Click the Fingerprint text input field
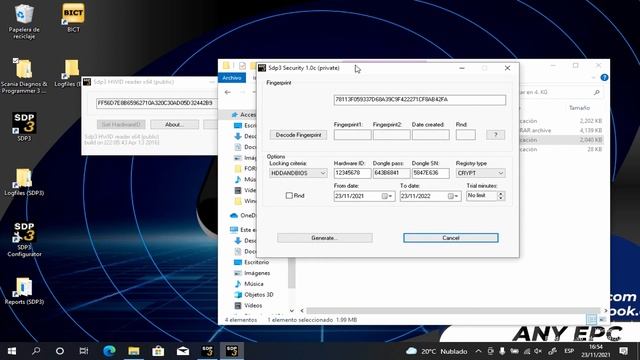Viewport: 640px width, 360px height. [420, 100]
